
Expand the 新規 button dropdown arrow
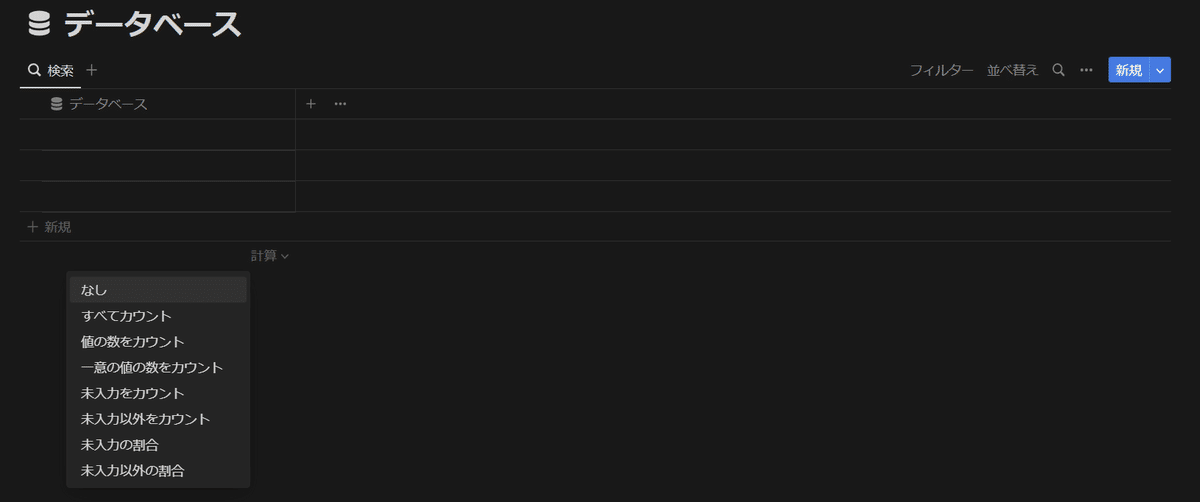1160,70
